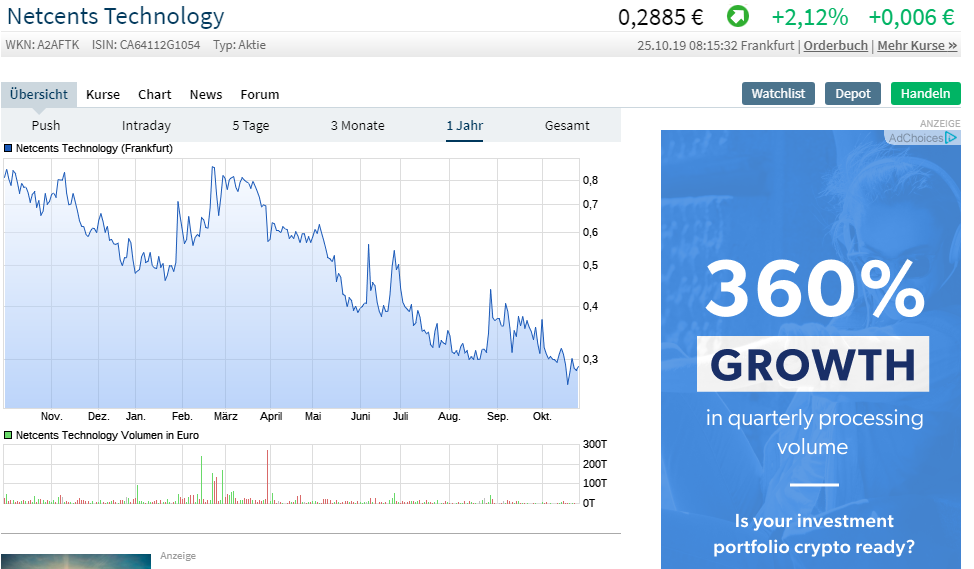Click the green up-arrow trend icon
This screenshot has height=569, width=974.
pyautogui.click(x=737, y=16)
